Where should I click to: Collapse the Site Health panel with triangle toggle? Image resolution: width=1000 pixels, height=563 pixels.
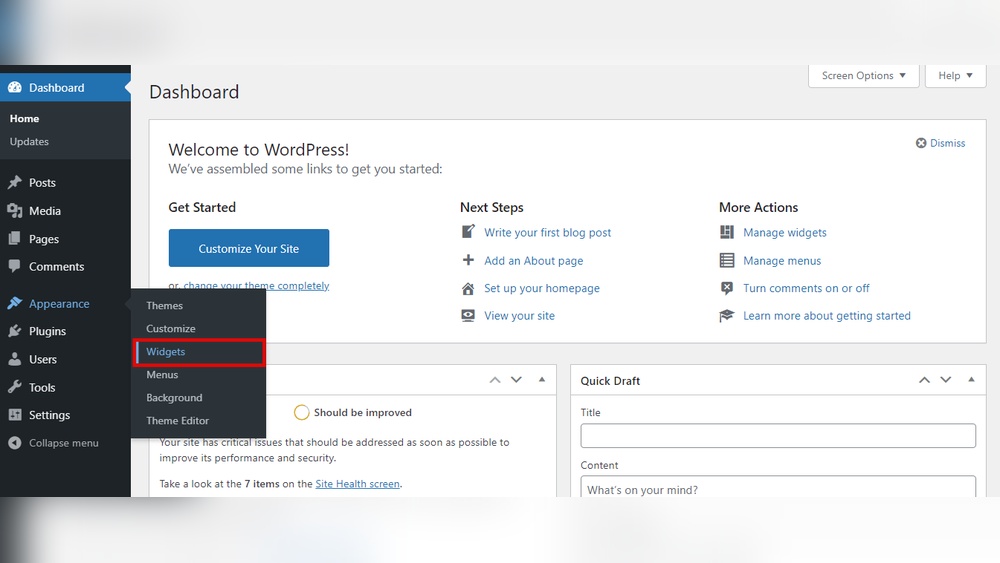click(x=541, y=379)
